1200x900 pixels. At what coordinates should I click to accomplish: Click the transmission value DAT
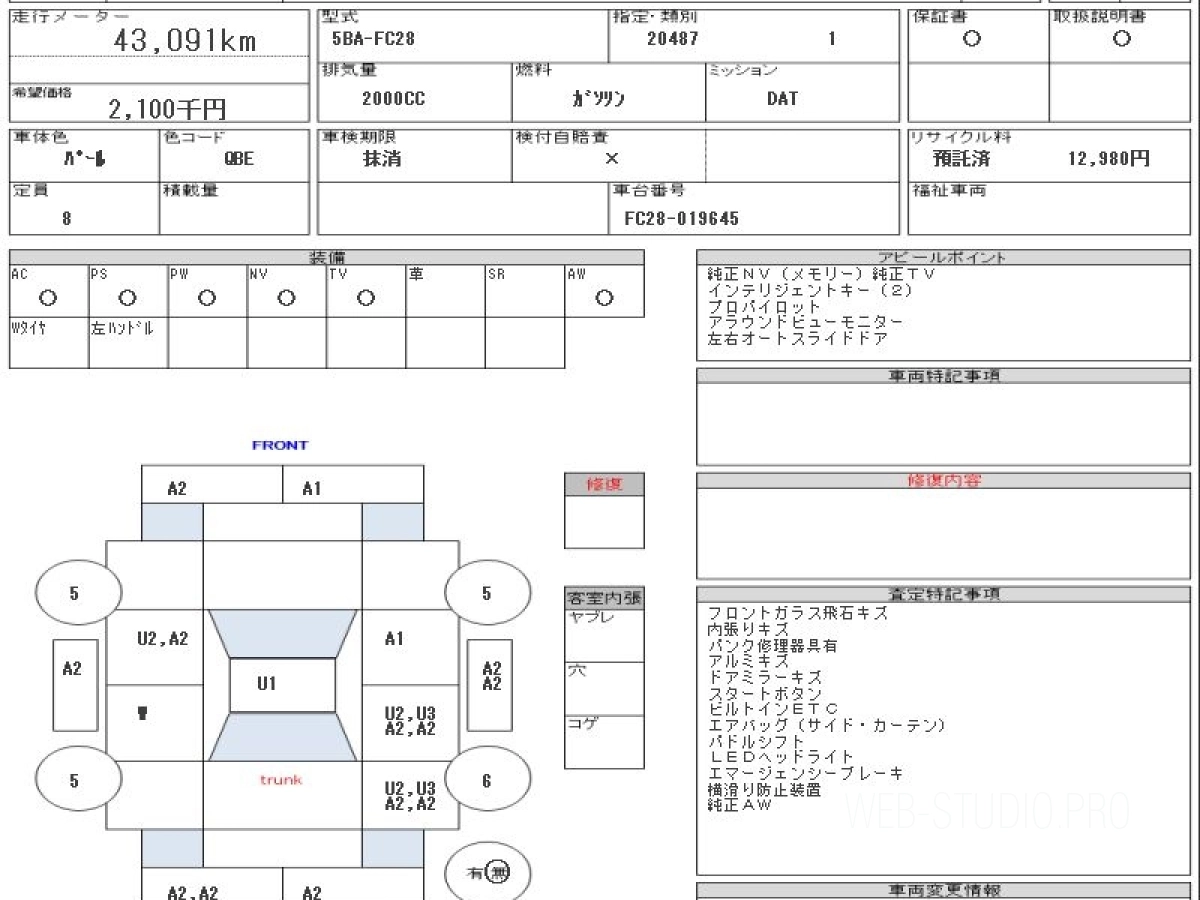point(782,99)
